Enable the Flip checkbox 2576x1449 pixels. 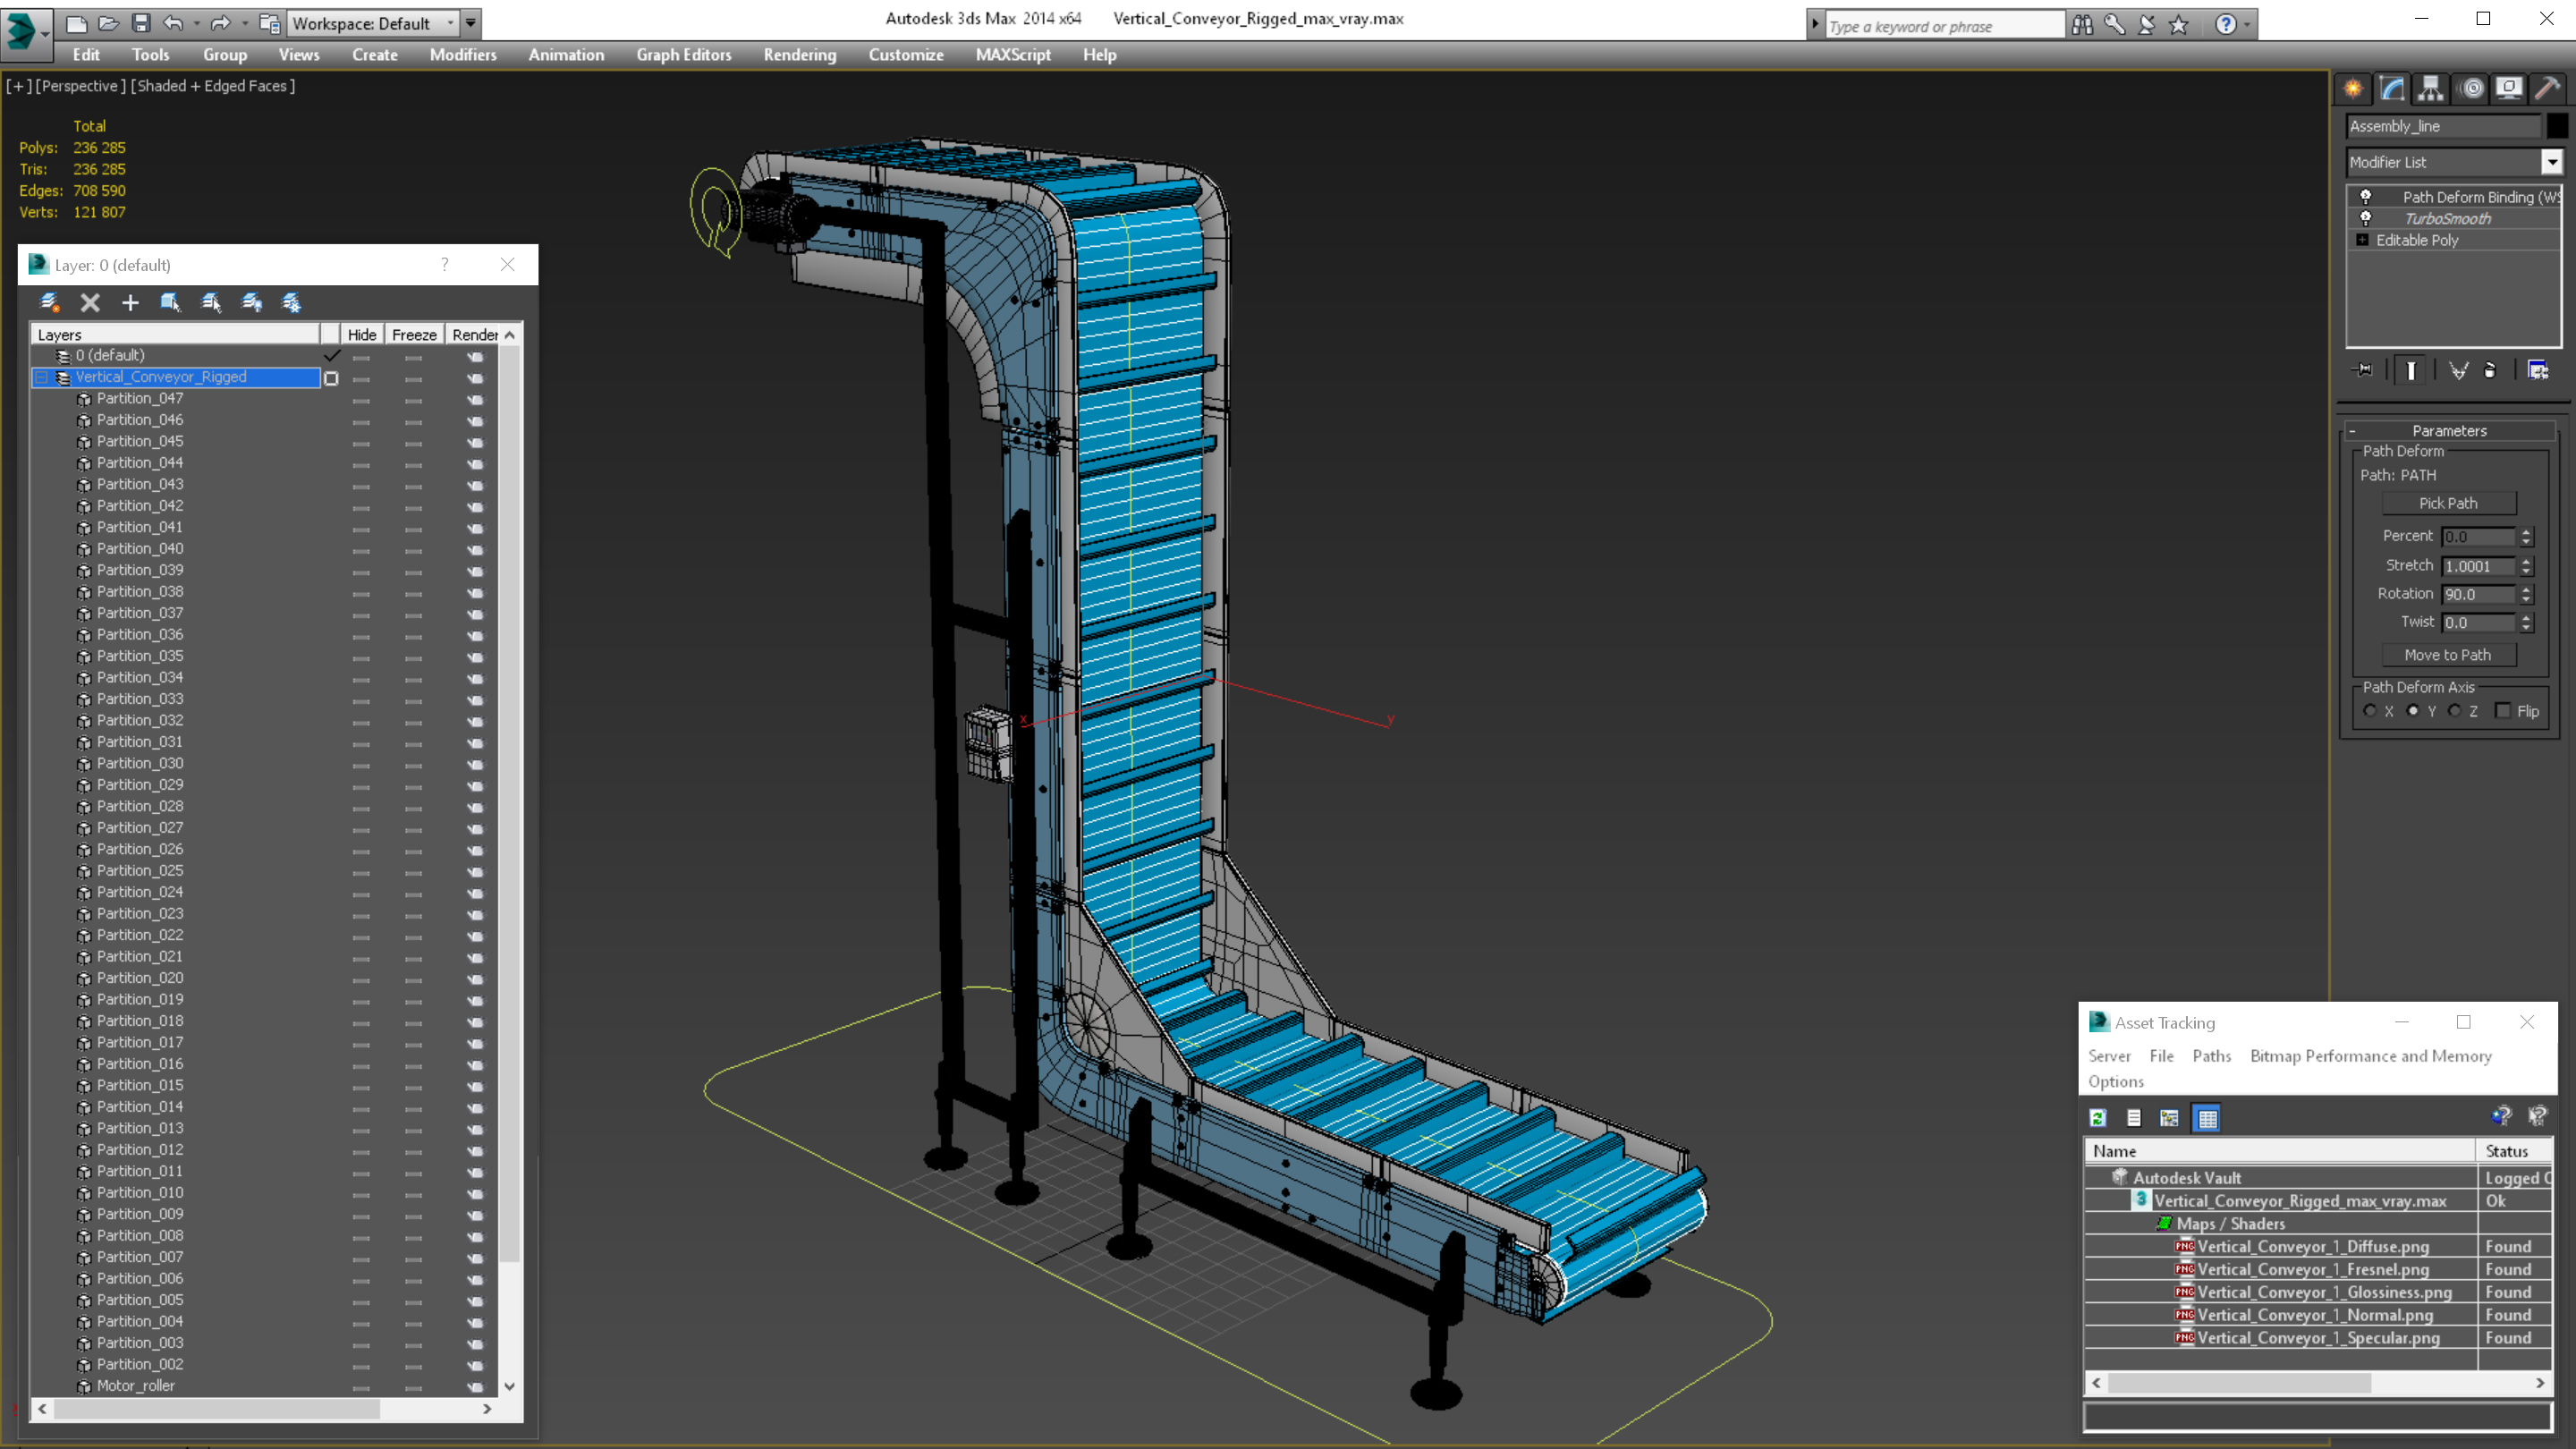pos(2503,711)
